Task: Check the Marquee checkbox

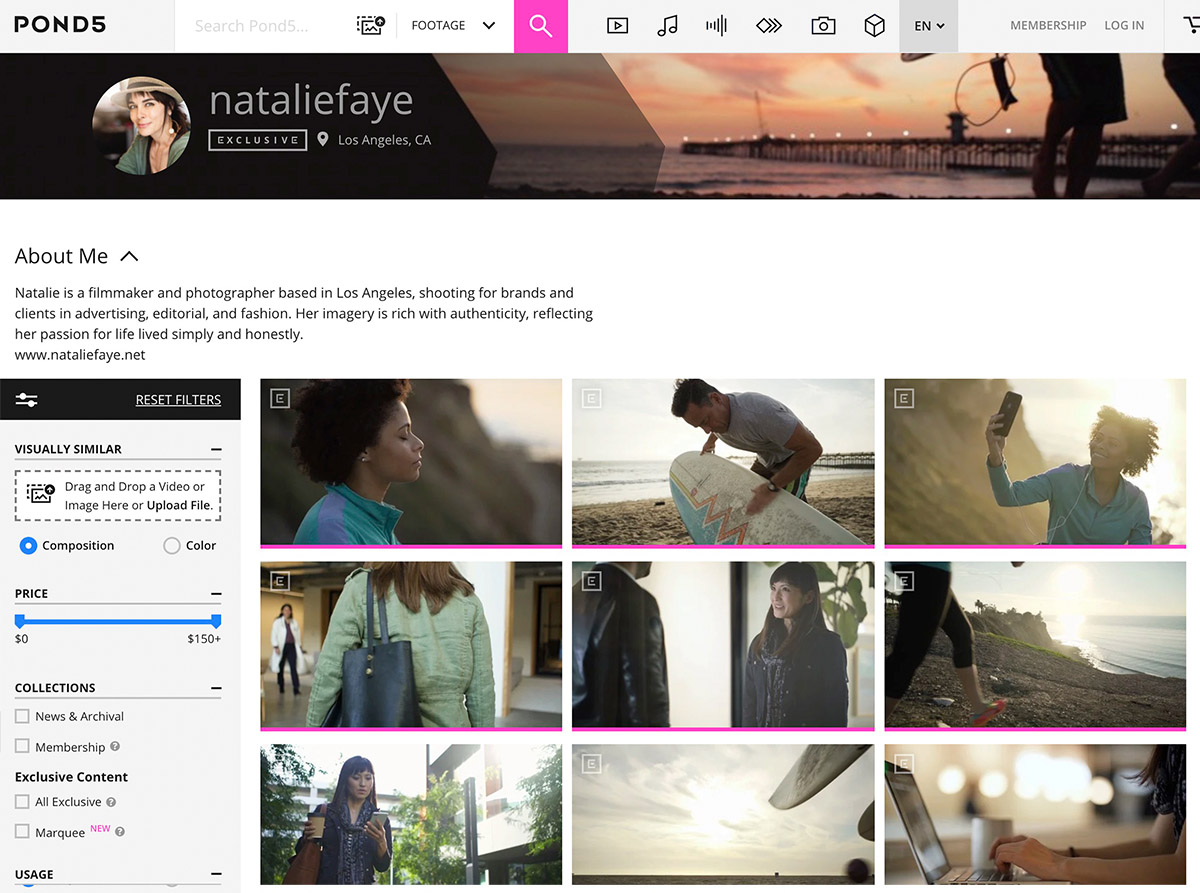Action: [x=22, y=831]
